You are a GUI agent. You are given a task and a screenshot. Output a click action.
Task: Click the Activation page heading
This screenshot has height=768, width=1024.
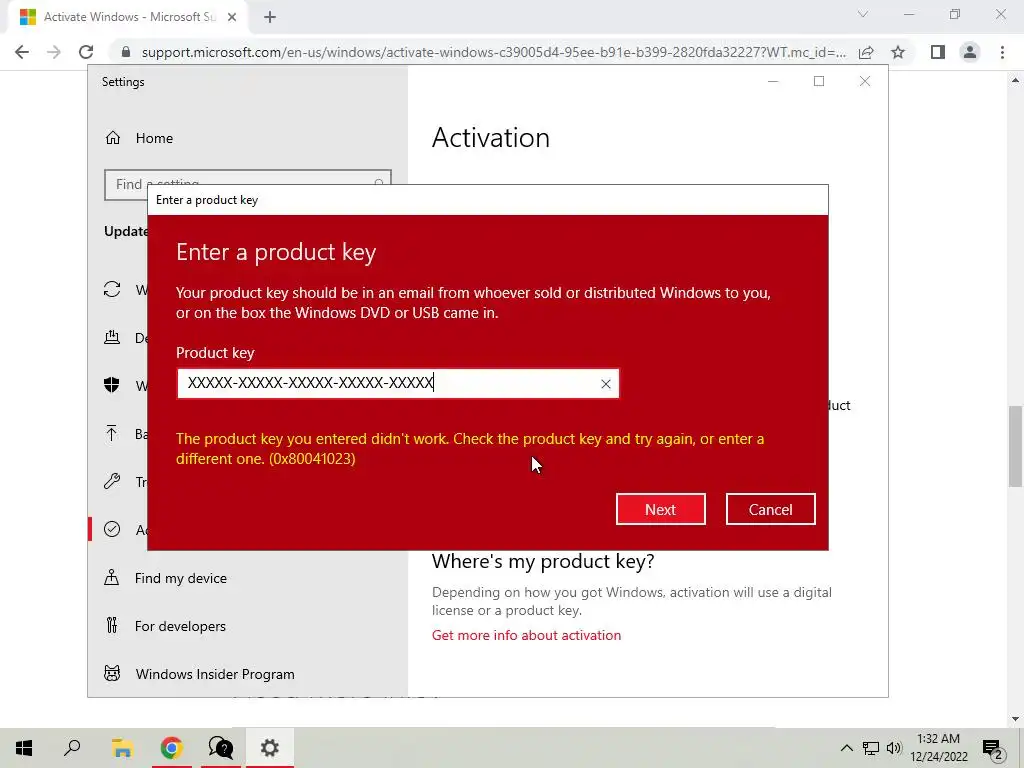pyautogui.click(x=491, y=138)
